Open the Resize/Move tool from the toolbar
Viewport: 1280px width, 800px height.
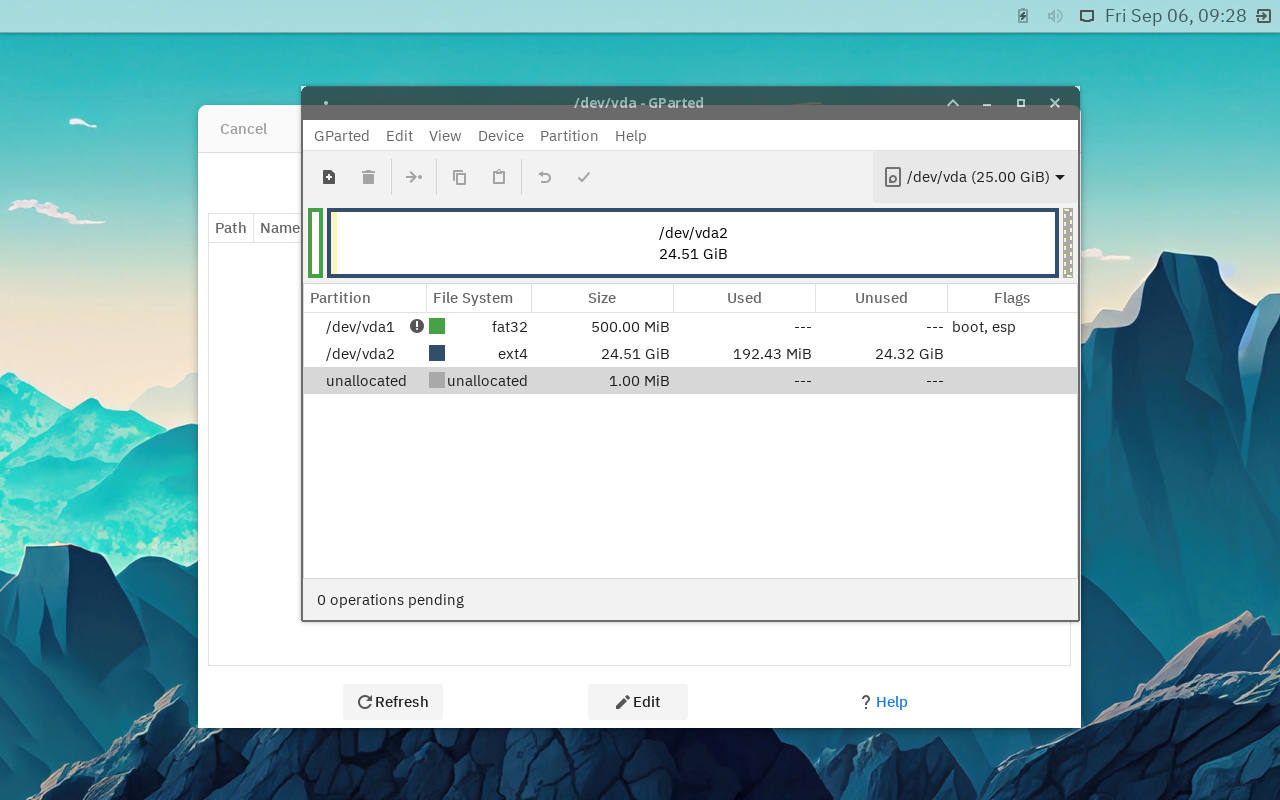pos(414,176)
